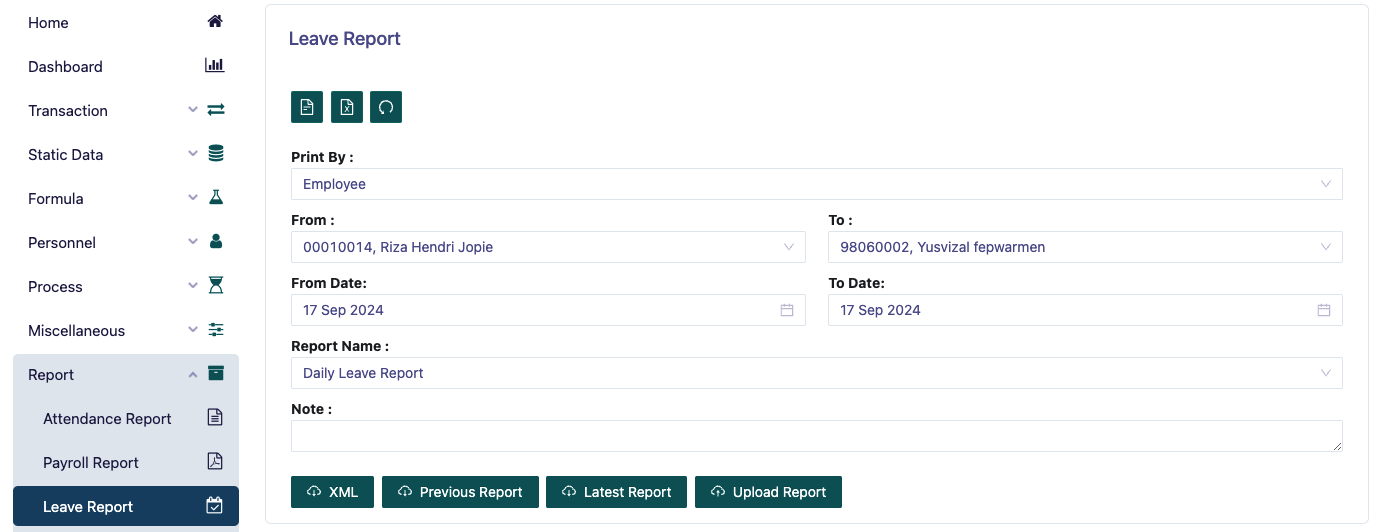Click the PDF icon beside Payroll Report

pos(215,462)
